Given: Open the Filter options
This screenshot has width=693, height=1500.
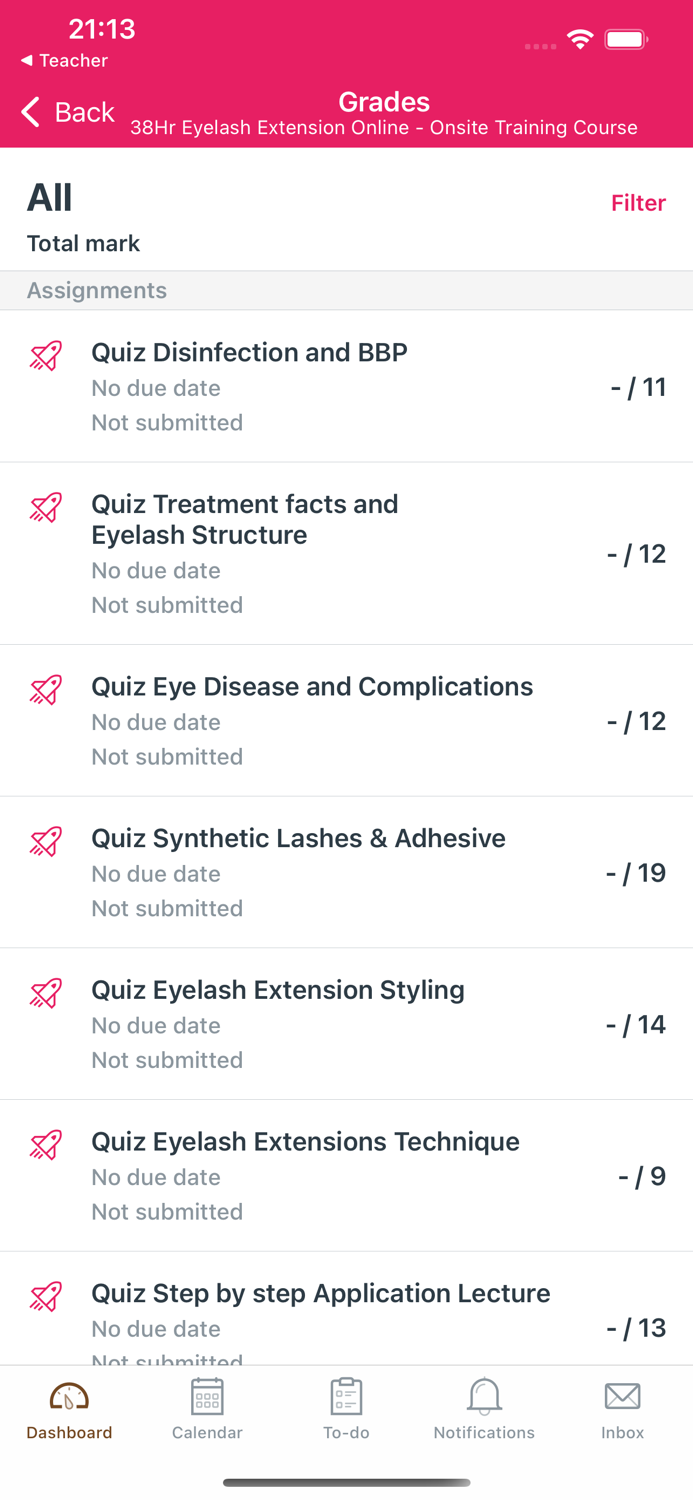Looking at the screenshot, I should coord(638,203).
